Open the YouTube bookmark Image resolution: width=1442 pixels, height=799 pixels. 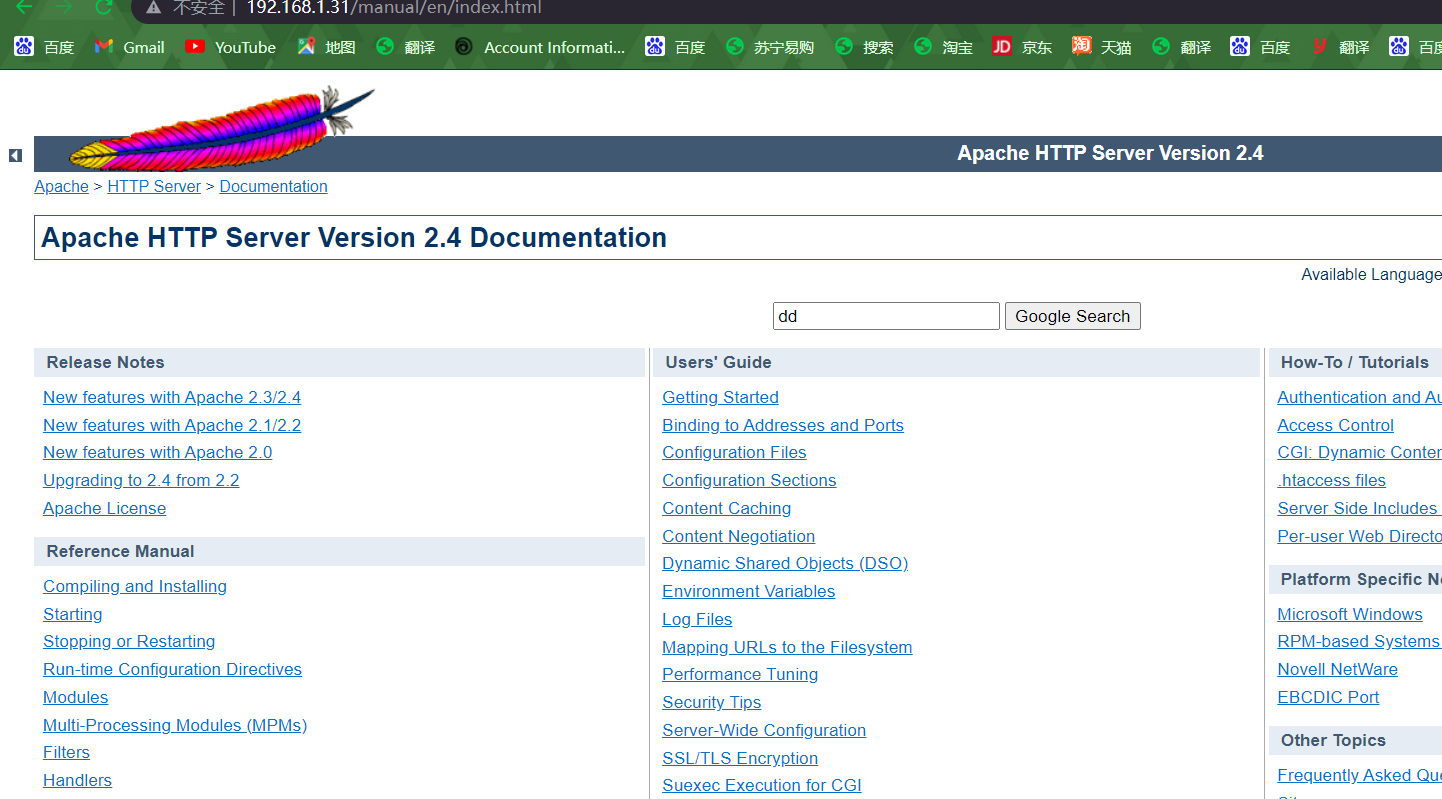231,47
